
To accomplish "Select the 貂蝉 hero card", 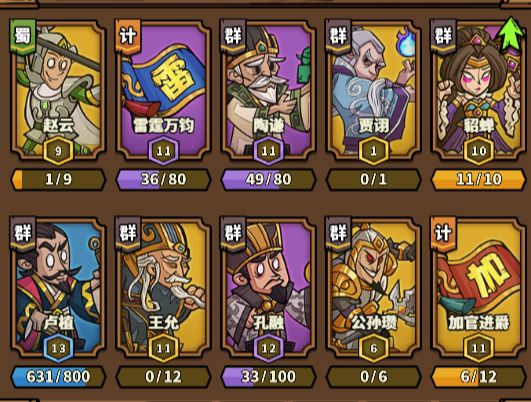I will 478,90.
